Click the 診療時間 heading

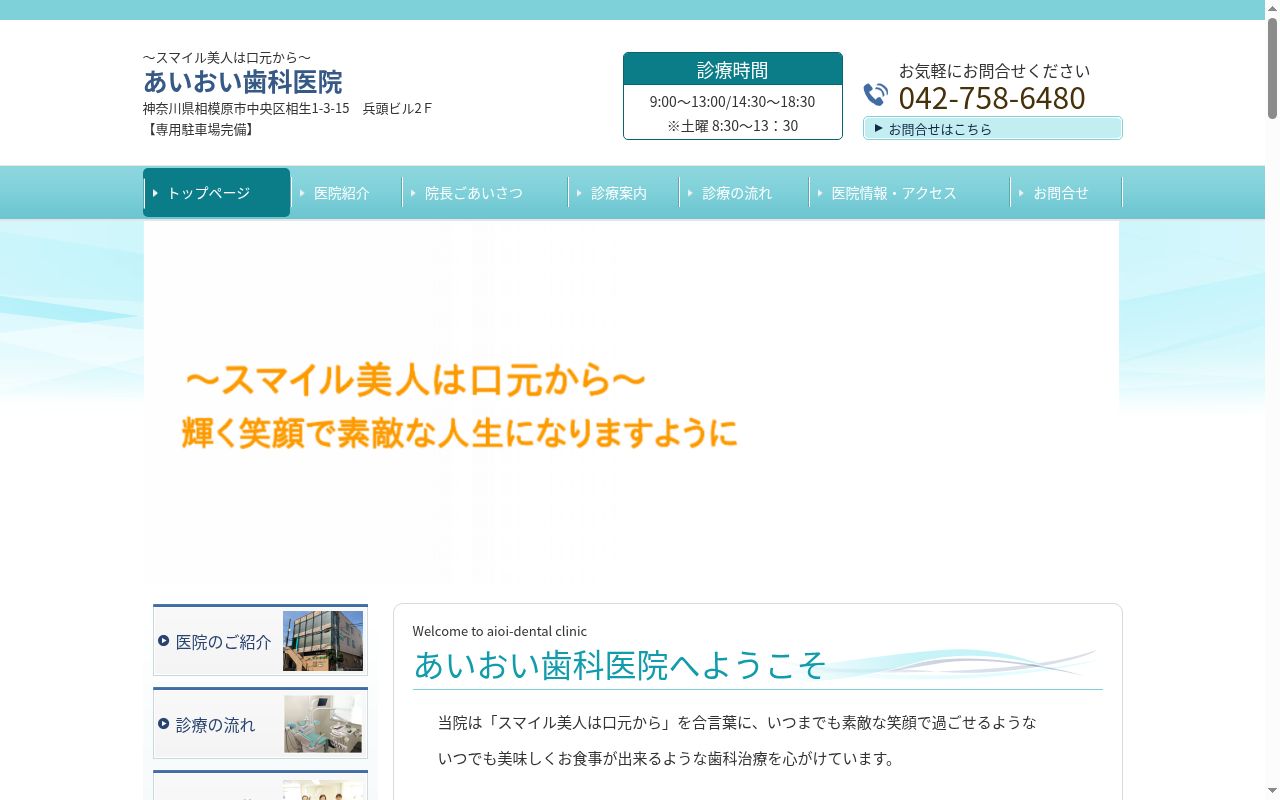click(733, 69)
